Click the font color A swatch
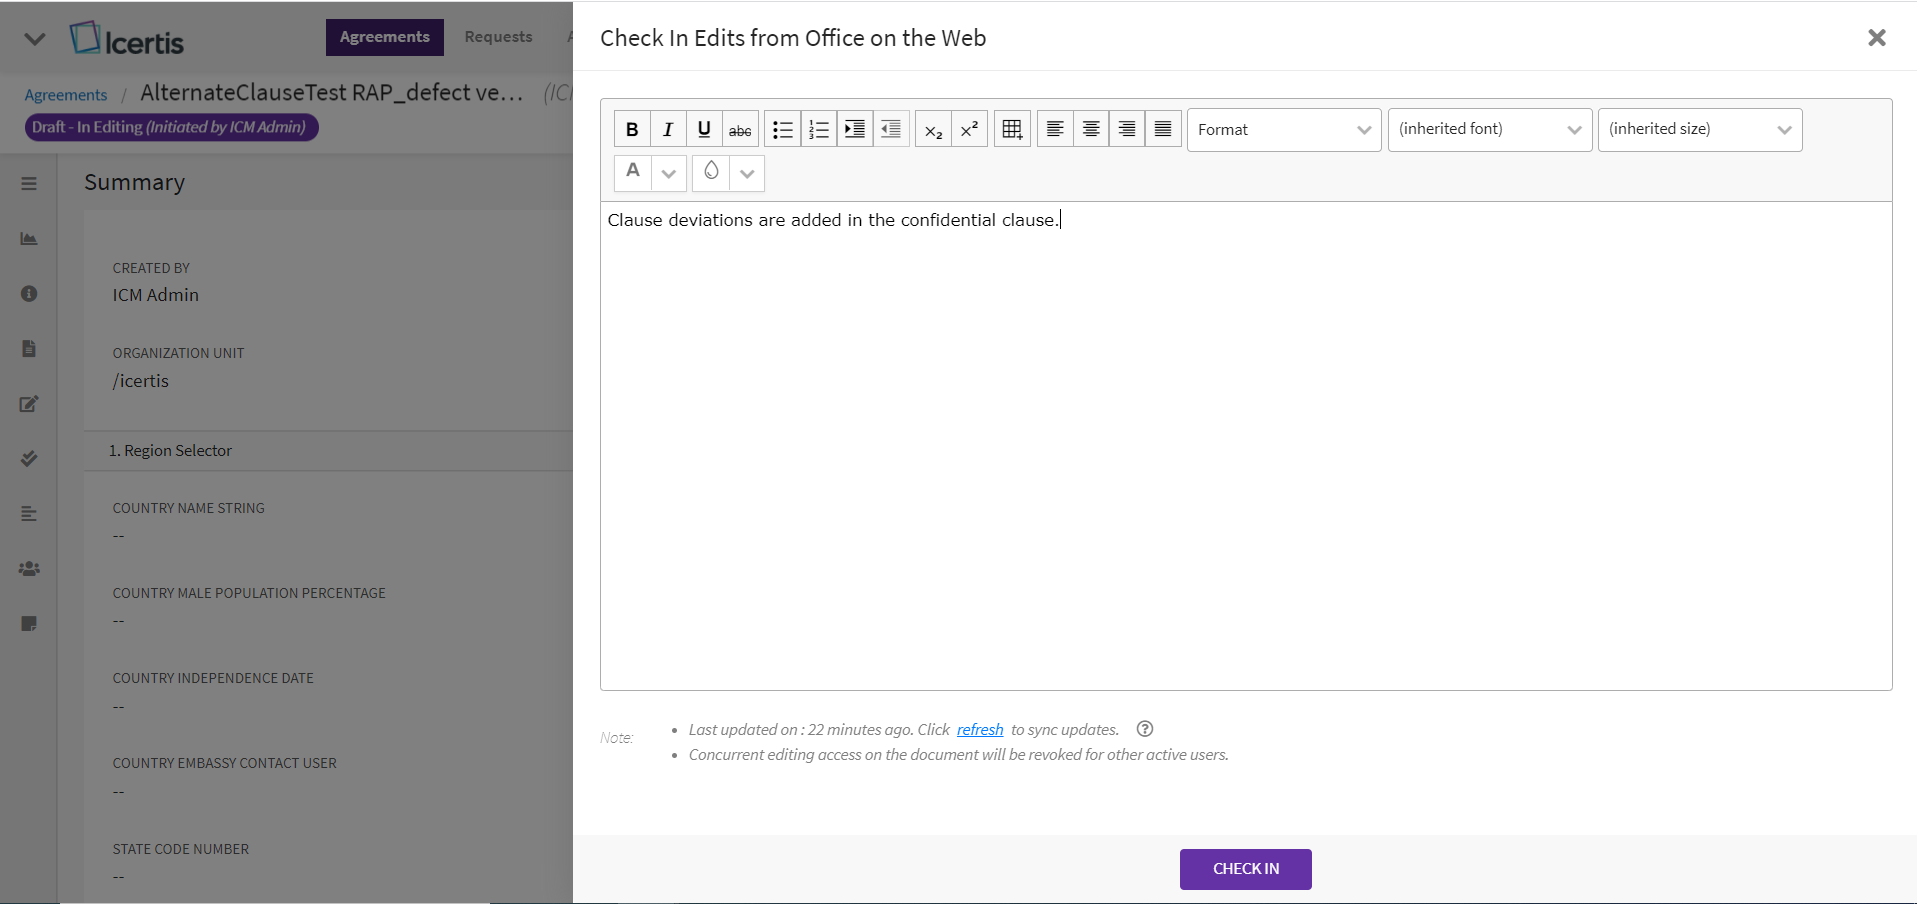1917x904 pixels. point(633,172)
